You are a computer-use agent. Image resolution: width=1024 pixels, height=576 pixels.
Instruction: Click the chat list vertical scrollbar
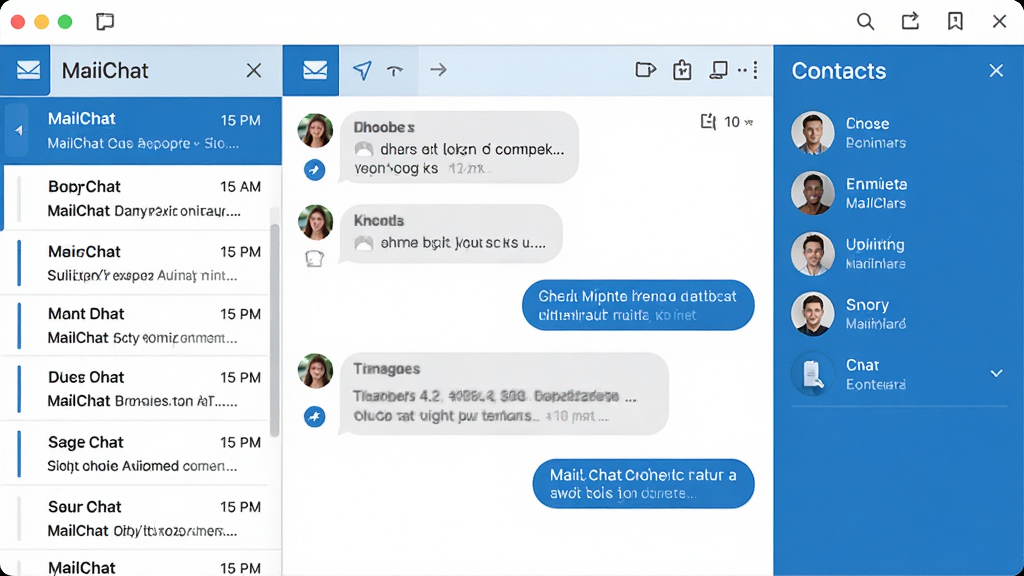[x=275, y=330]
